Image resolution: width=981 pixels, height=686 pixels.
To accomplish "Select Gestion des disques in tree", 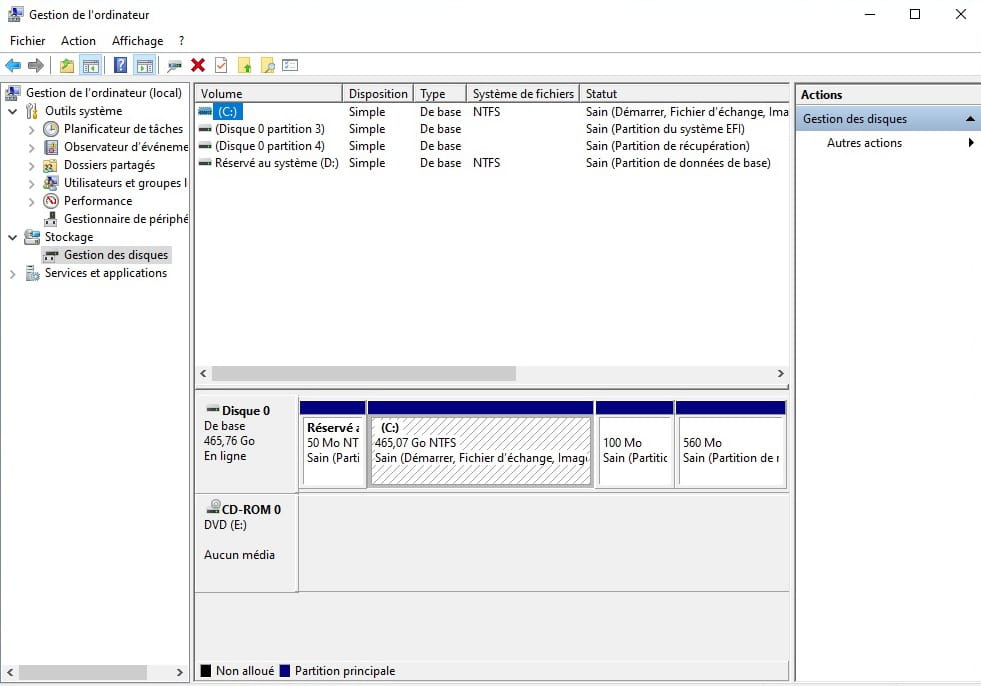I will pyautogui.click(x=115, y=255).
